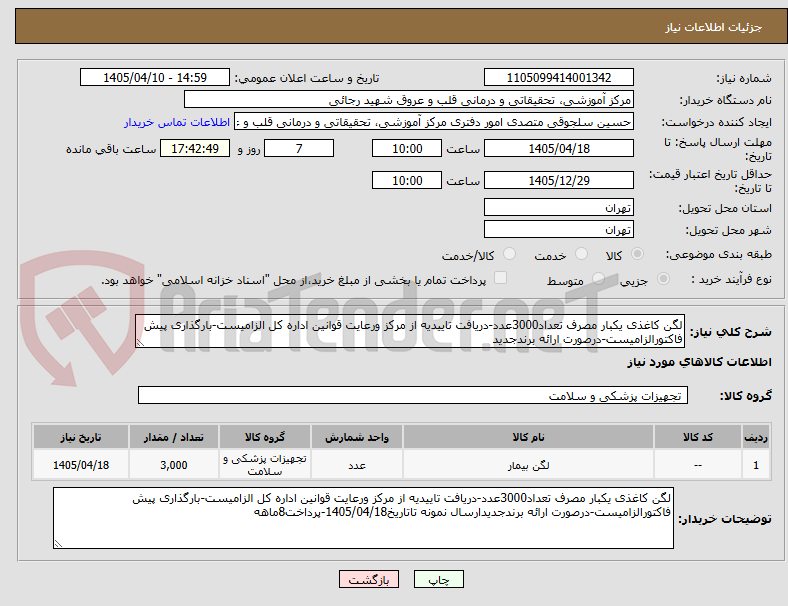Toggle the اسناد خزانه اسلامی payment checkbox
Screen dimensions: 788x606
click(x=501, y=278)
